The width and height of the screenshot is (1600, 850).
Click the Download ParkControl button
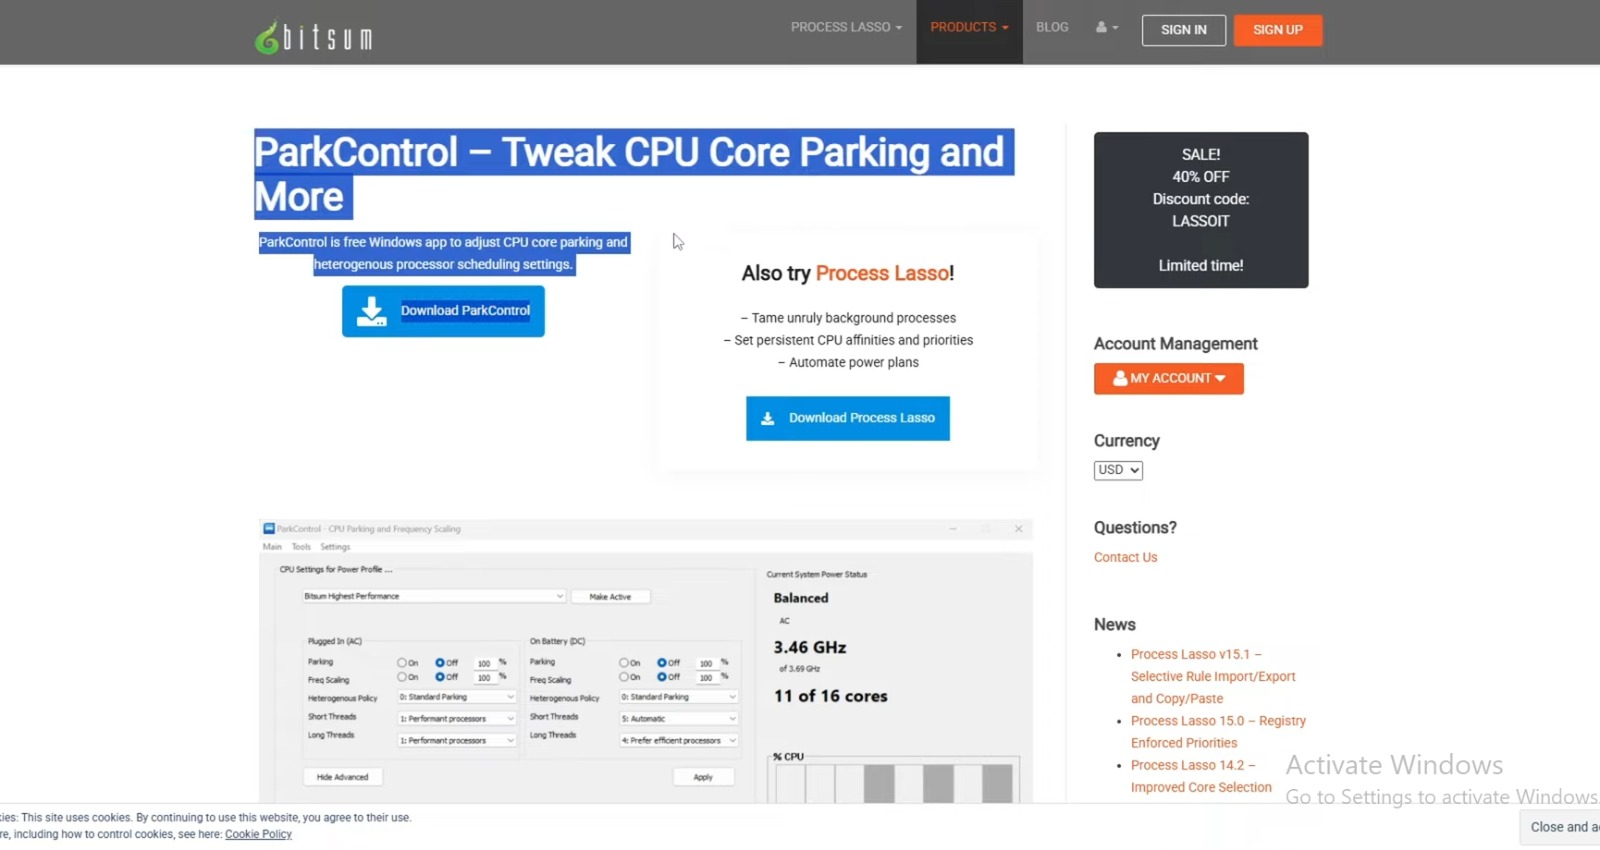(x=443, y=311)
